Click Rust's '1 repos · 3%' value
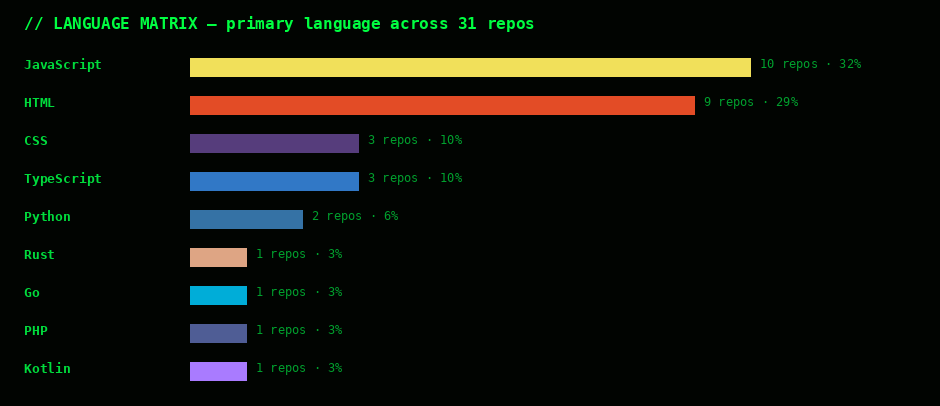940x406 pixels. point(299,254)
